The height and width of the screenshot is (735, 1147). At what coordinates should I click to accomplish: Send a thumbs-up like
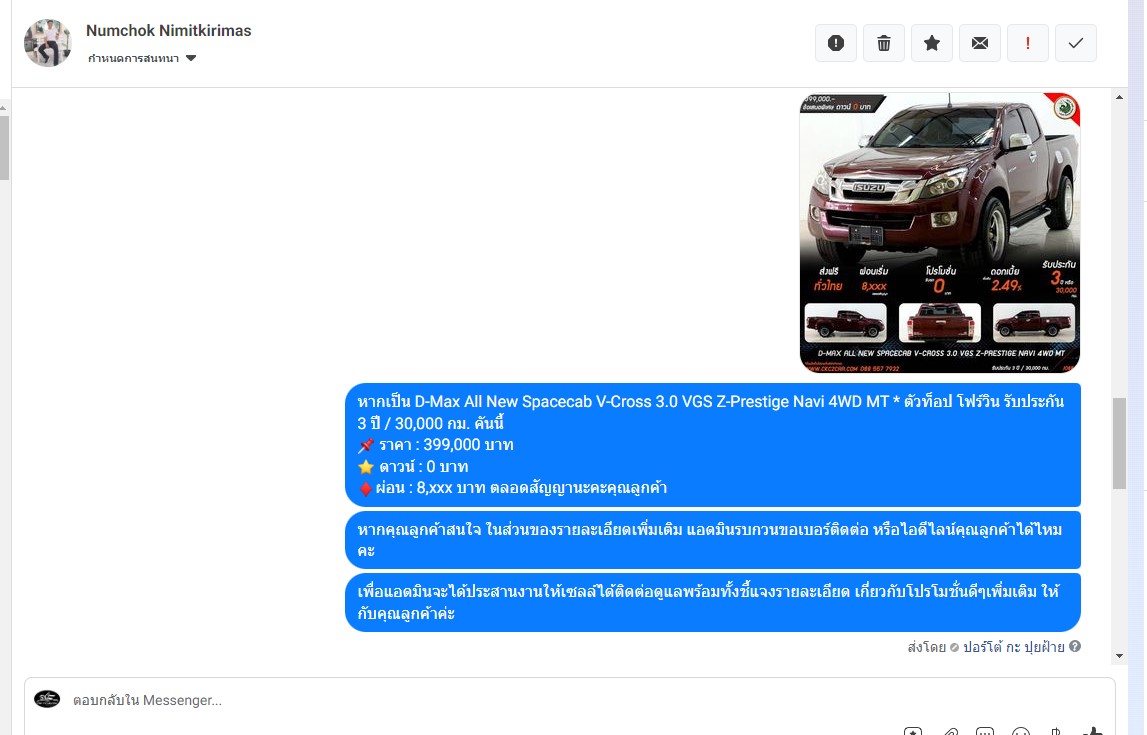(x=1091, y=731)
